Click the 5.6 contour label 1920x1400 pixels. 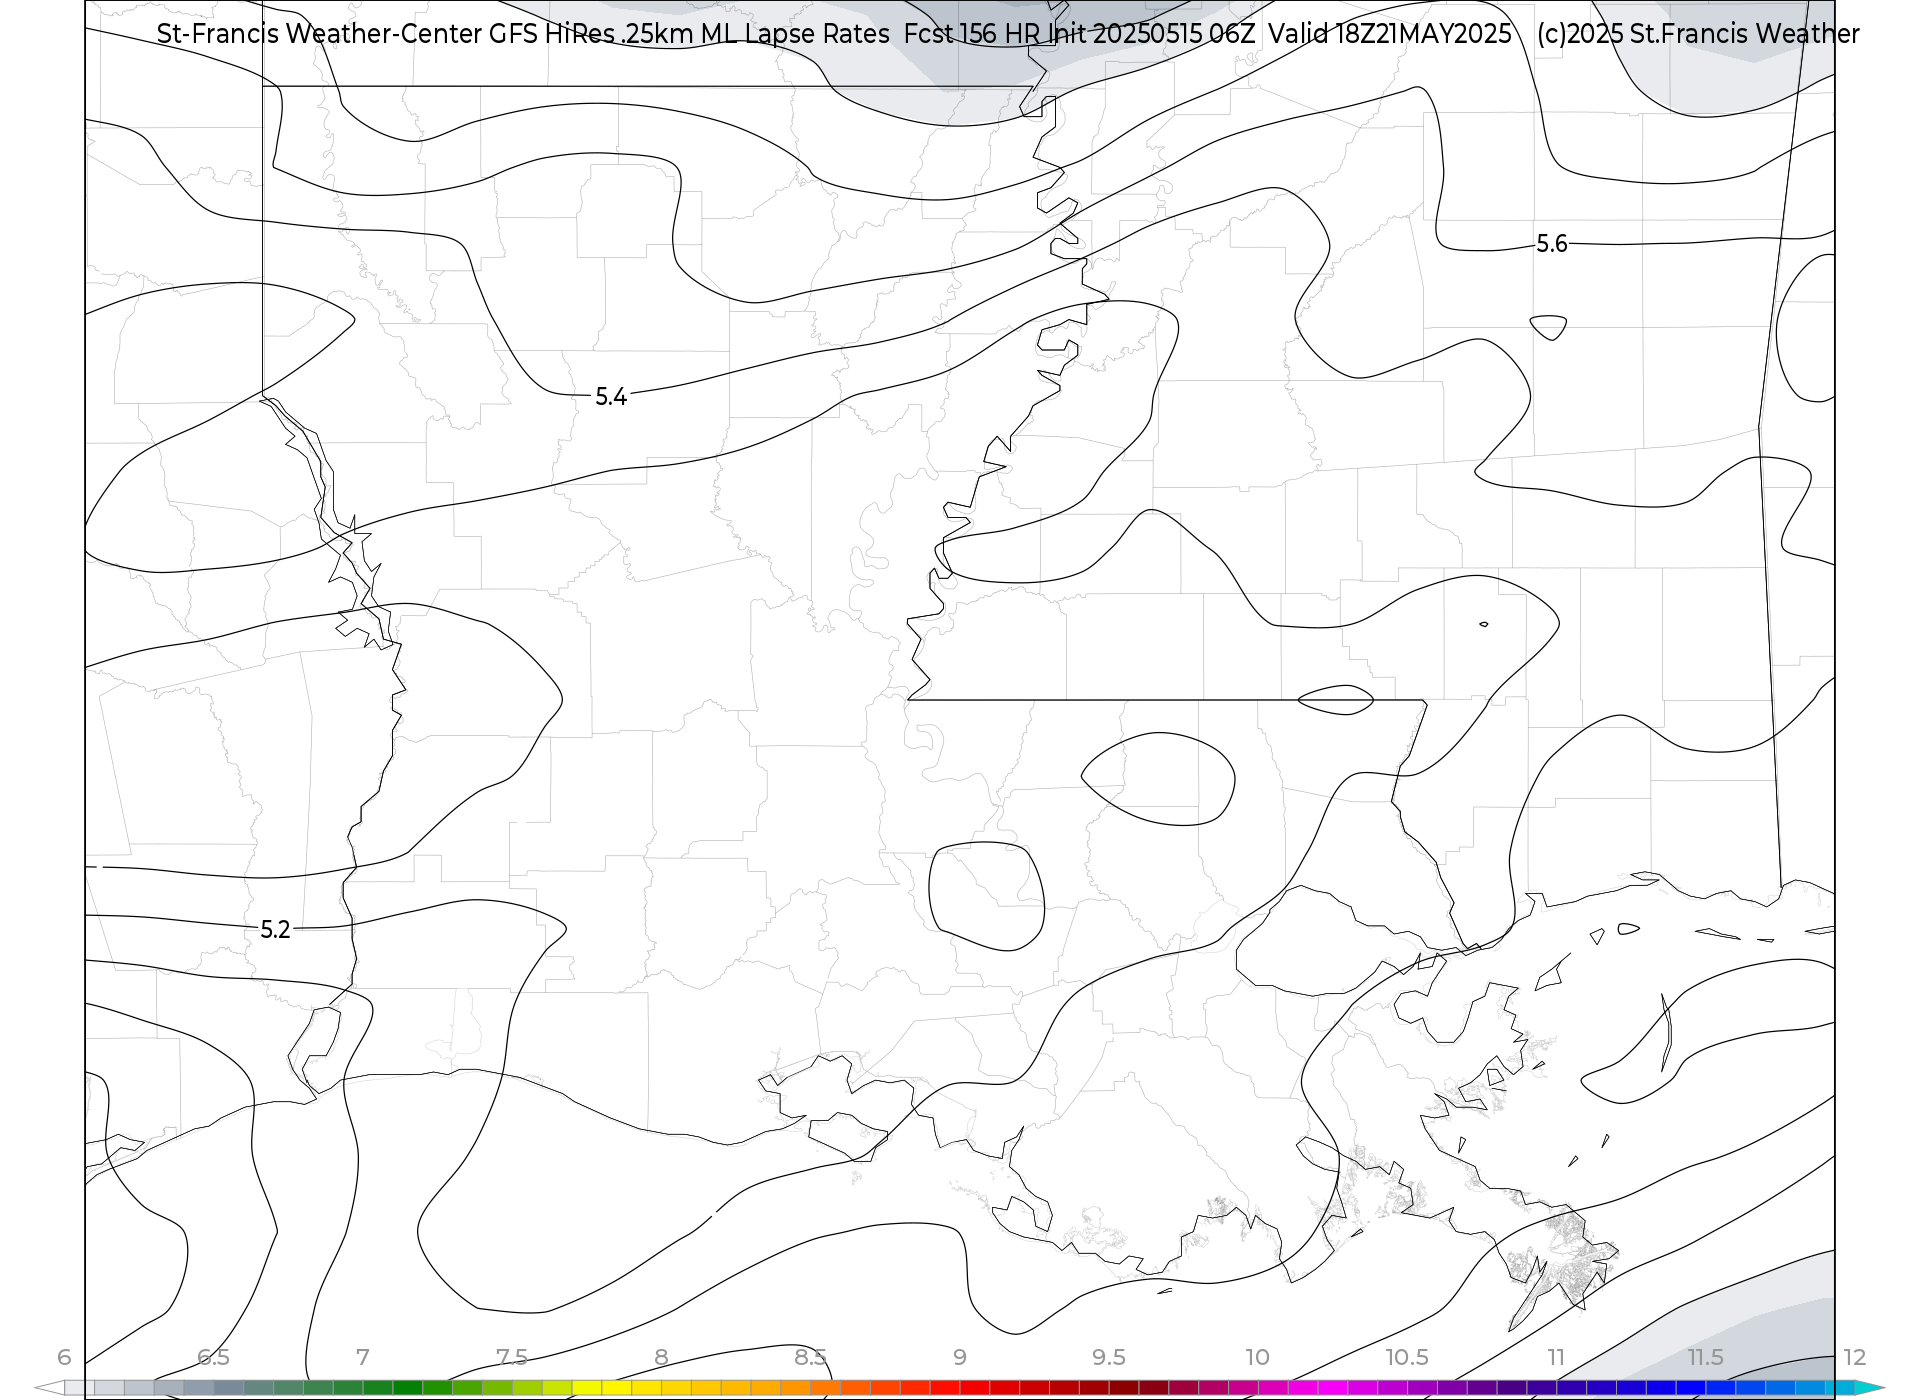click(x=1552, y=244)
